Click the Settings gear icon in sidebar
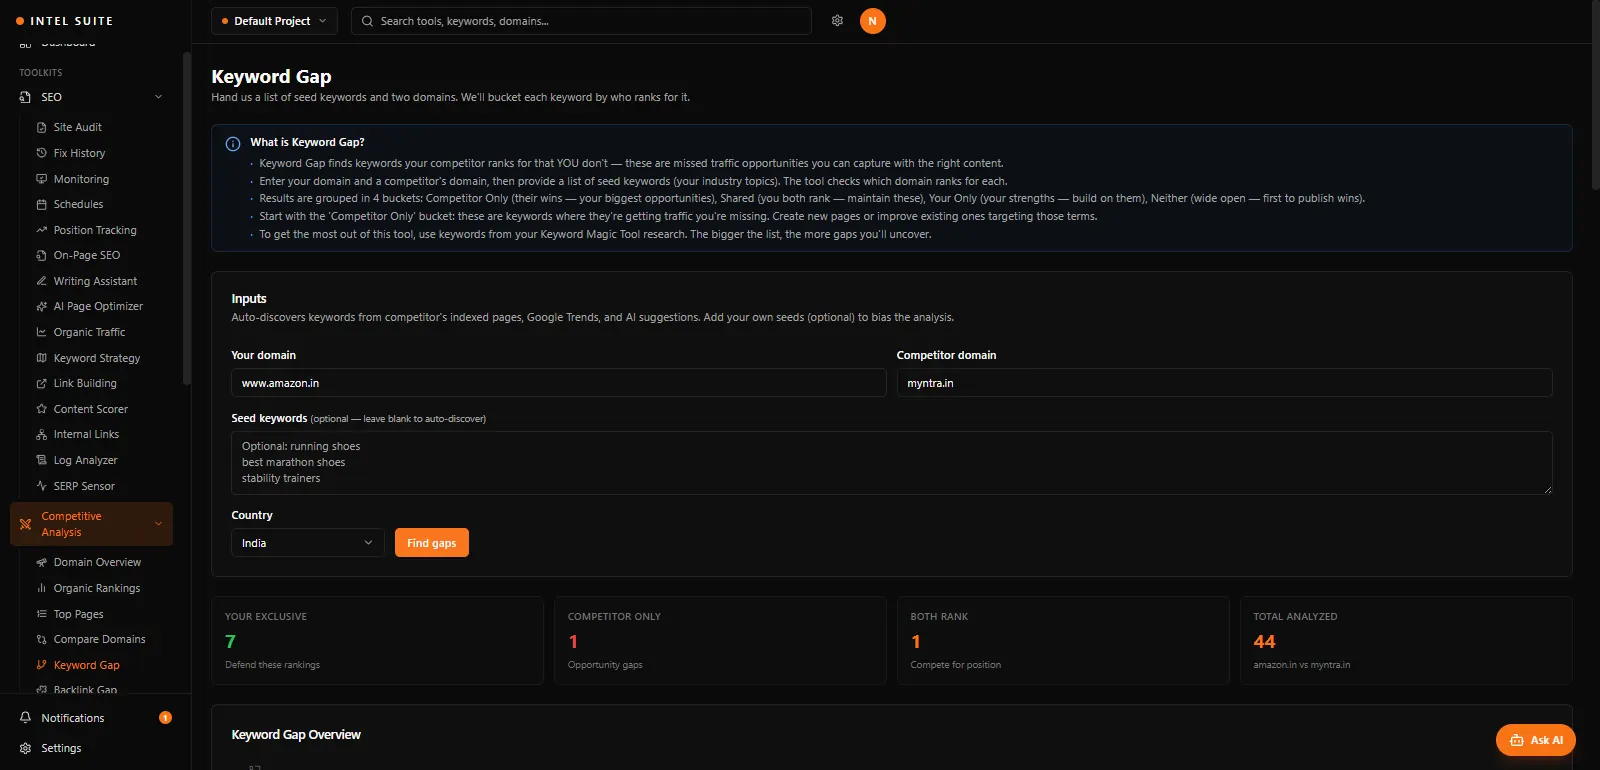Viewport: 1600px width, 770px height. tap(25, 748)
